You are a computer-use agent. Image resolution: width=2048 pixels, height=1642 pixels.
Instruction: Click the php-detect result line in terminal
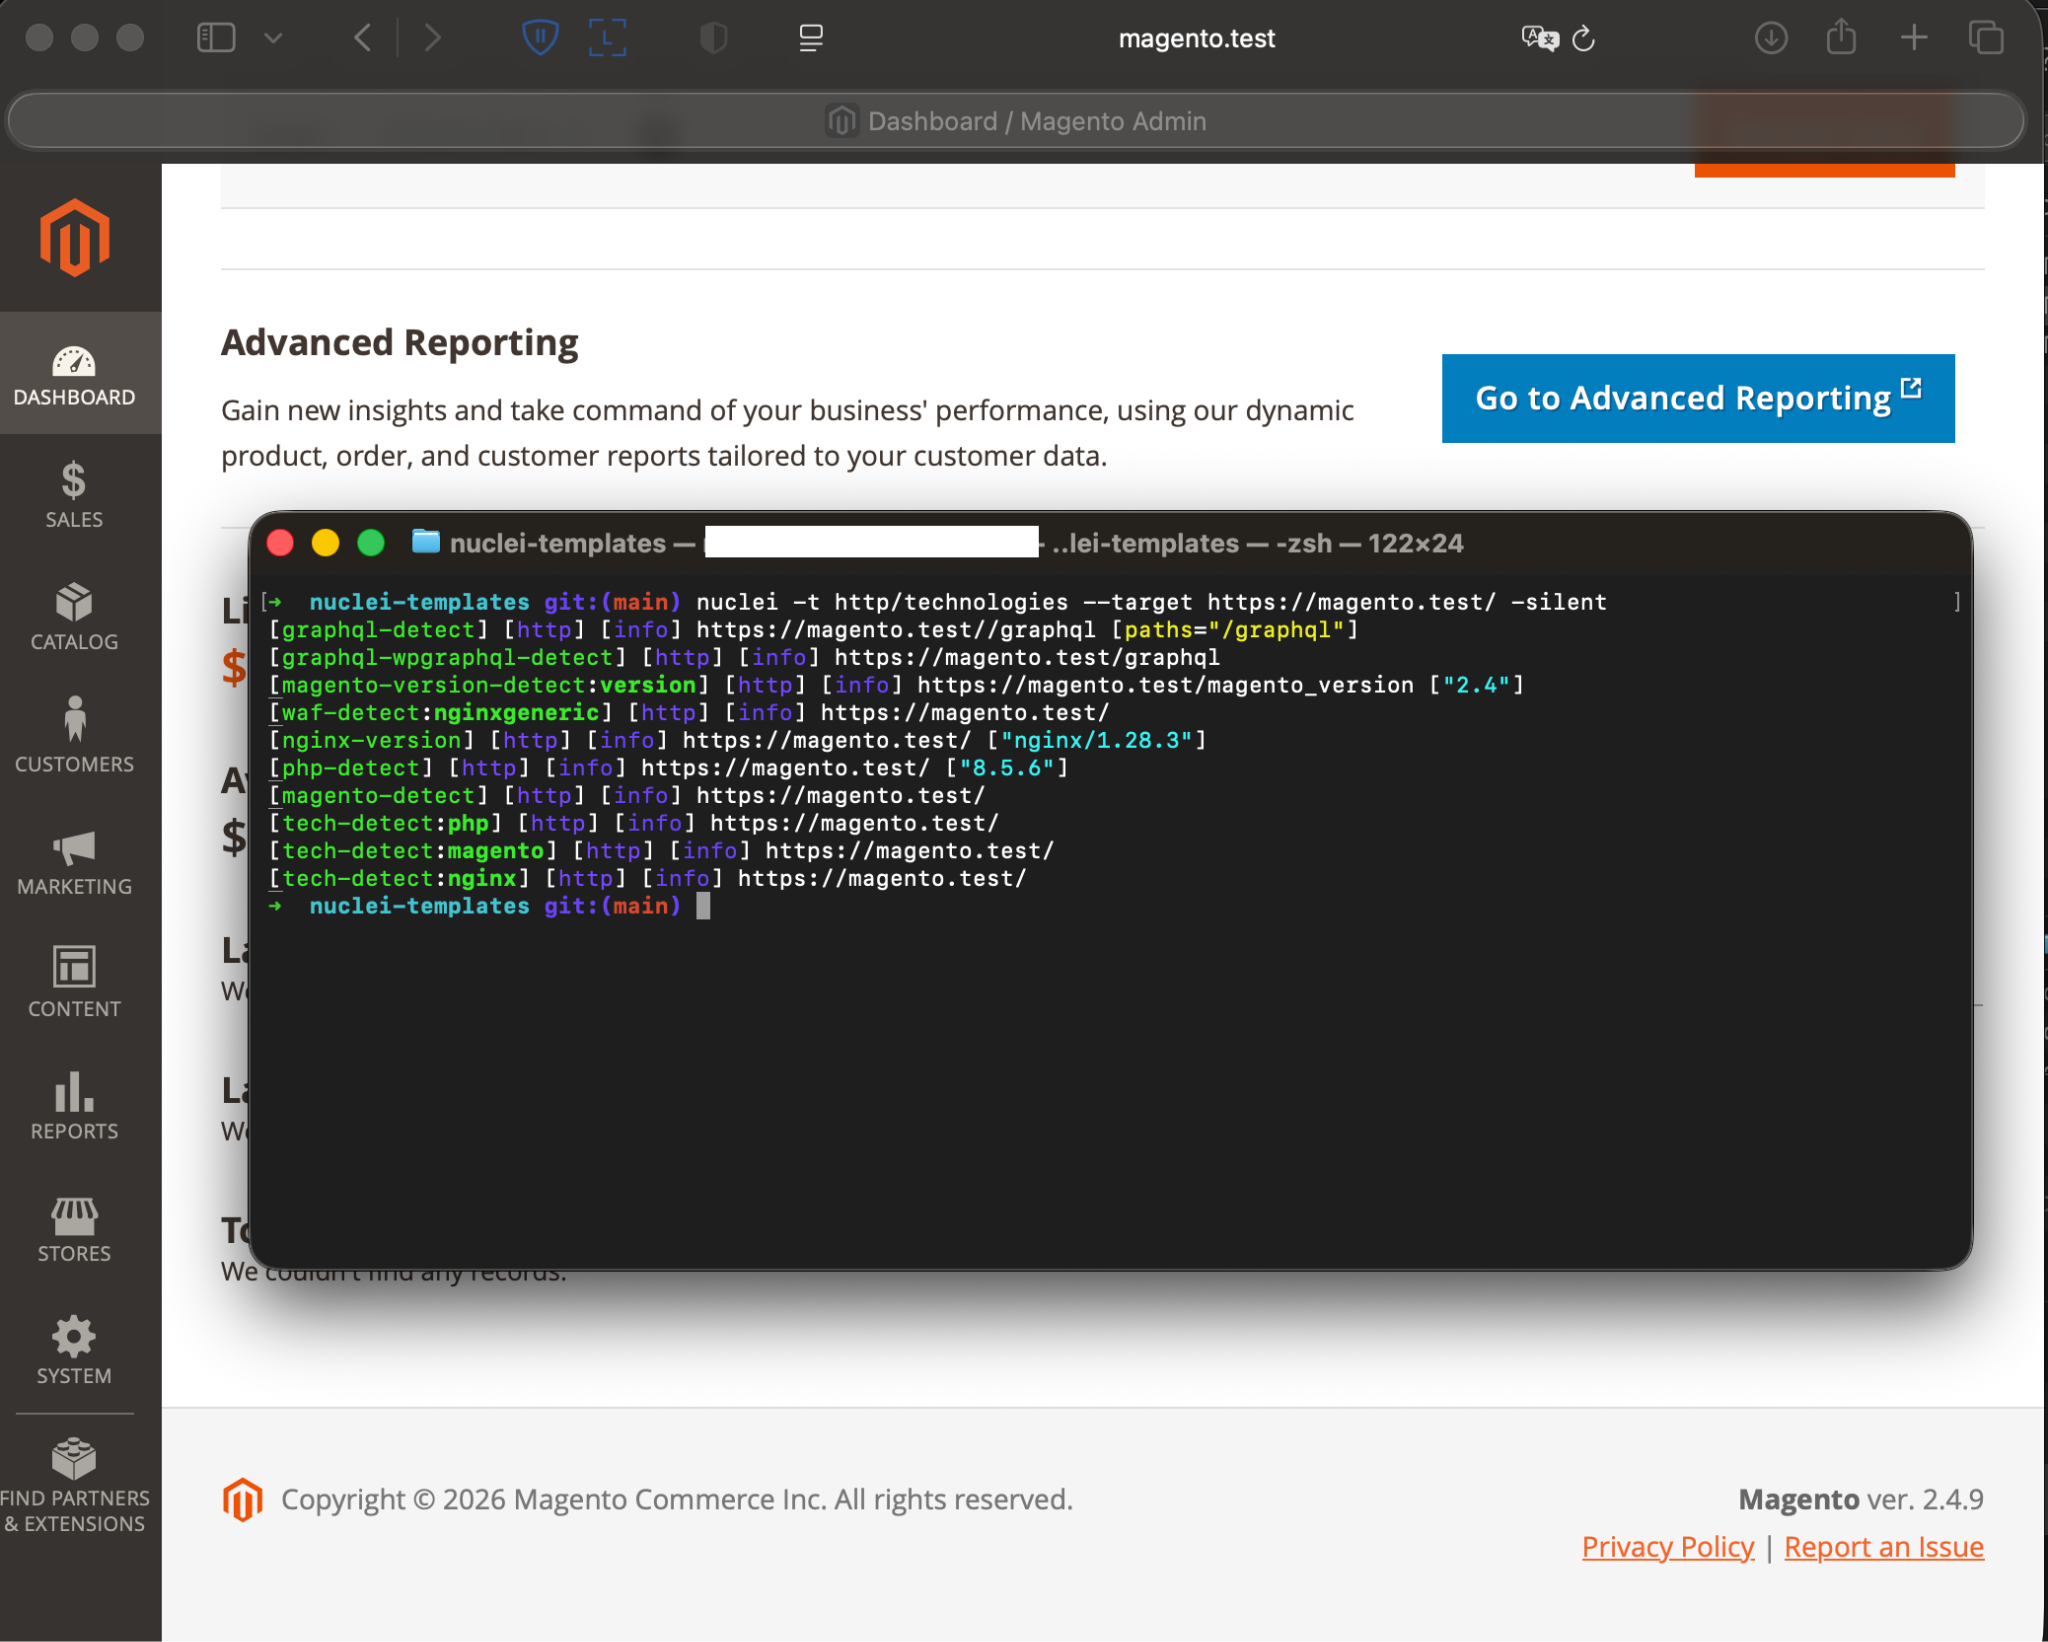669,768
